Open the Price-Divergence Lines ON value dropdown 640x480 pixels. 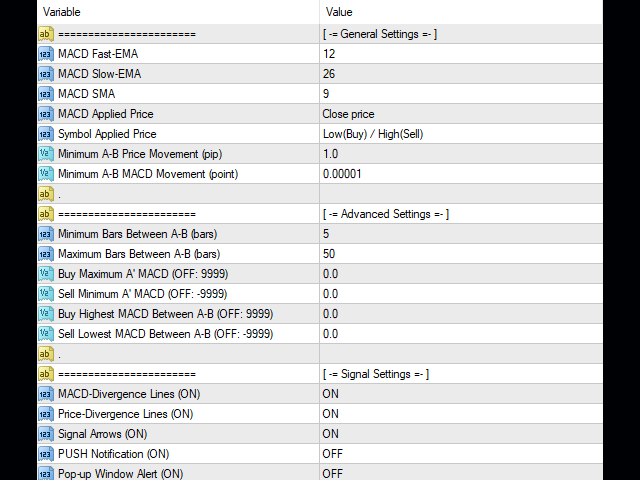point(461,414)
